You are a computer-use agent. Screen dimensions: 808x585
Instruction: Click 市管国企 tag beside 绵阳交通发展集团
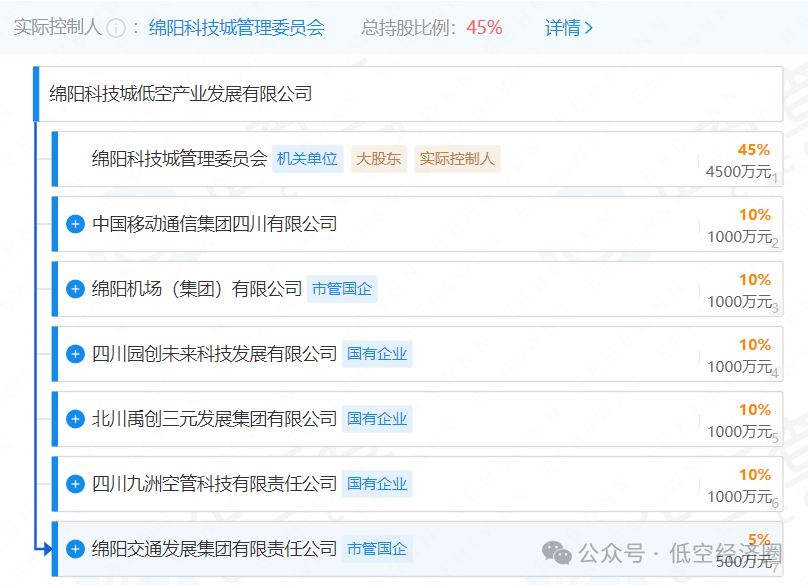click(377, 549)
